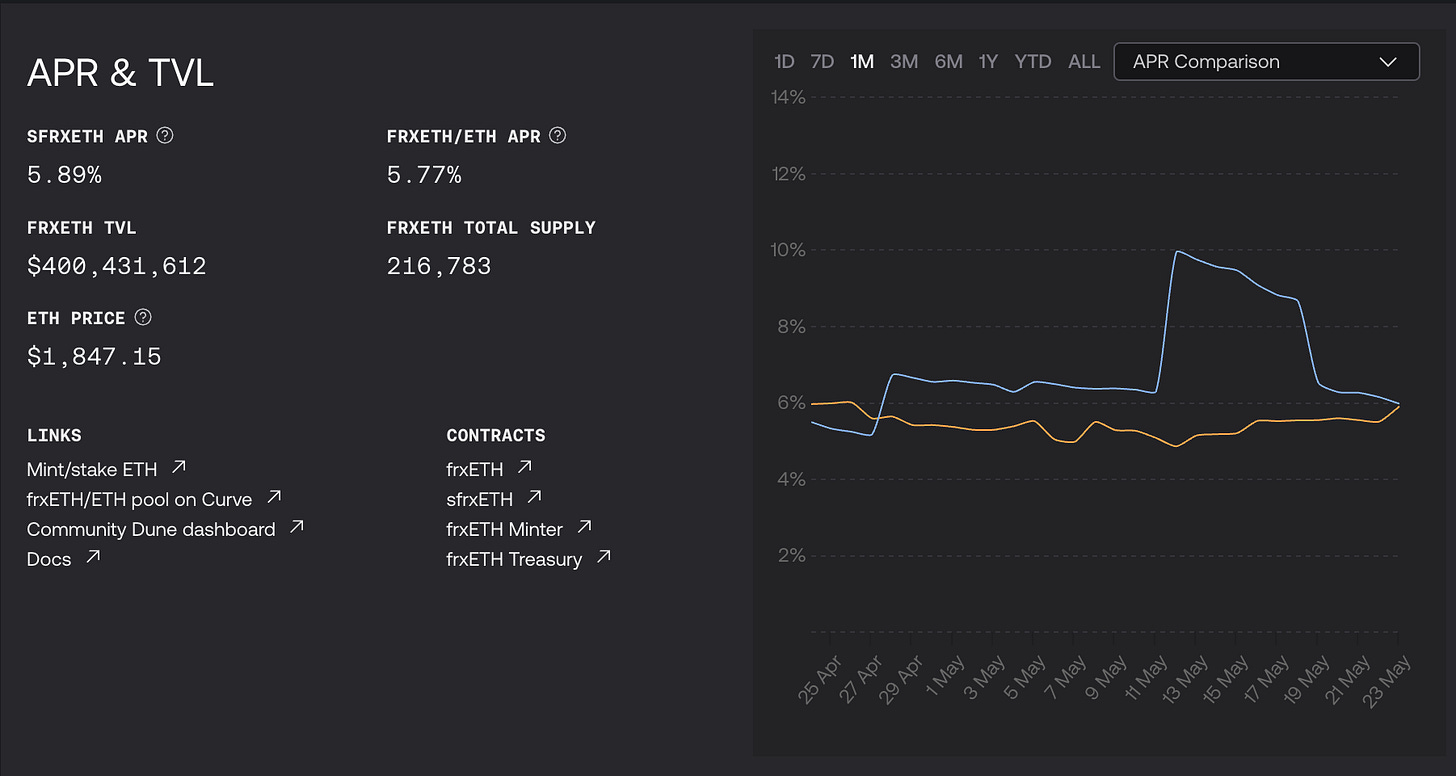The image size is (1456, 776).
Task: Click the 5.77% FRXETH/ETH APR value
Action: coord(424,175)
